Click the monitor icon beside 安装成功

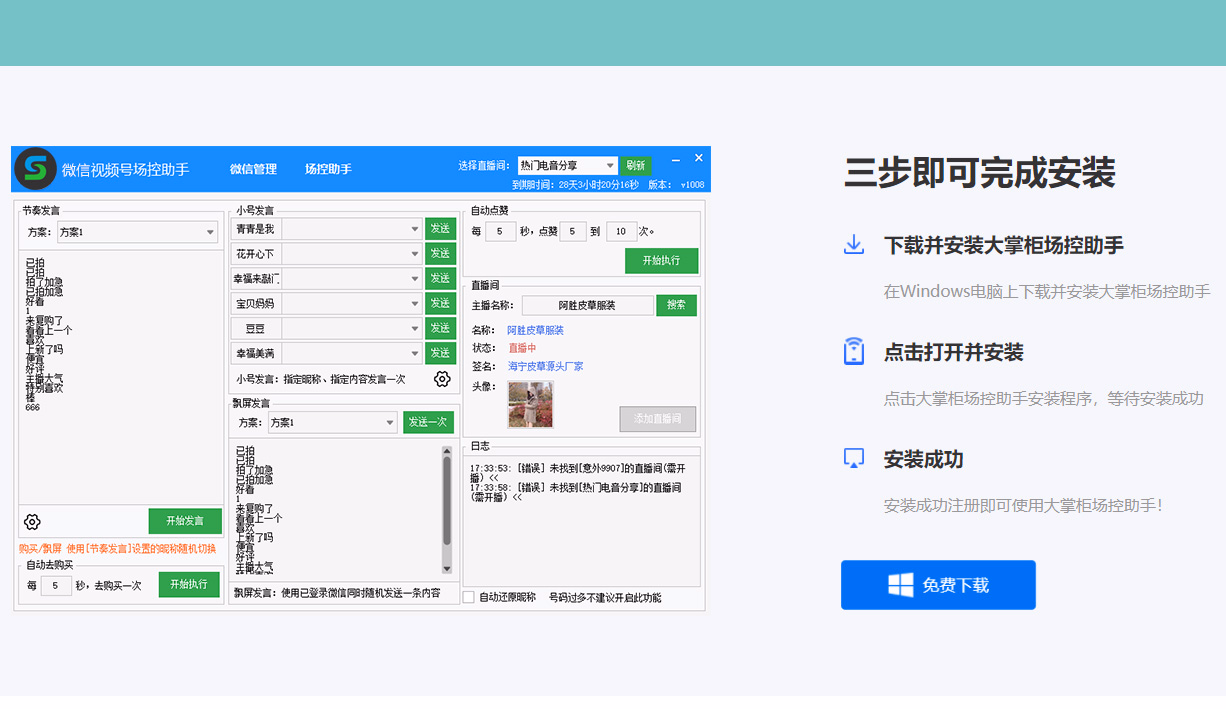pyautogui.click(x=854, y=459)
